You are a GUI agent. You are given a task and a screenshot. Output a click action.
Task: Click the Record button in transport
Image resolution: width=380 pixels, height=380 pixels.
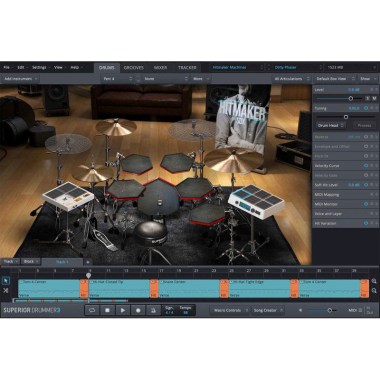[138, 310]
